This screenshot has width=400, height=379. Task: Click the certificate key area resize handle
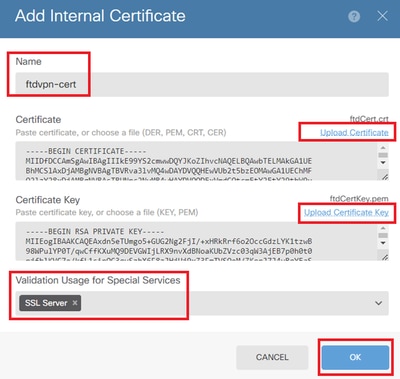(x=385, y=256)
